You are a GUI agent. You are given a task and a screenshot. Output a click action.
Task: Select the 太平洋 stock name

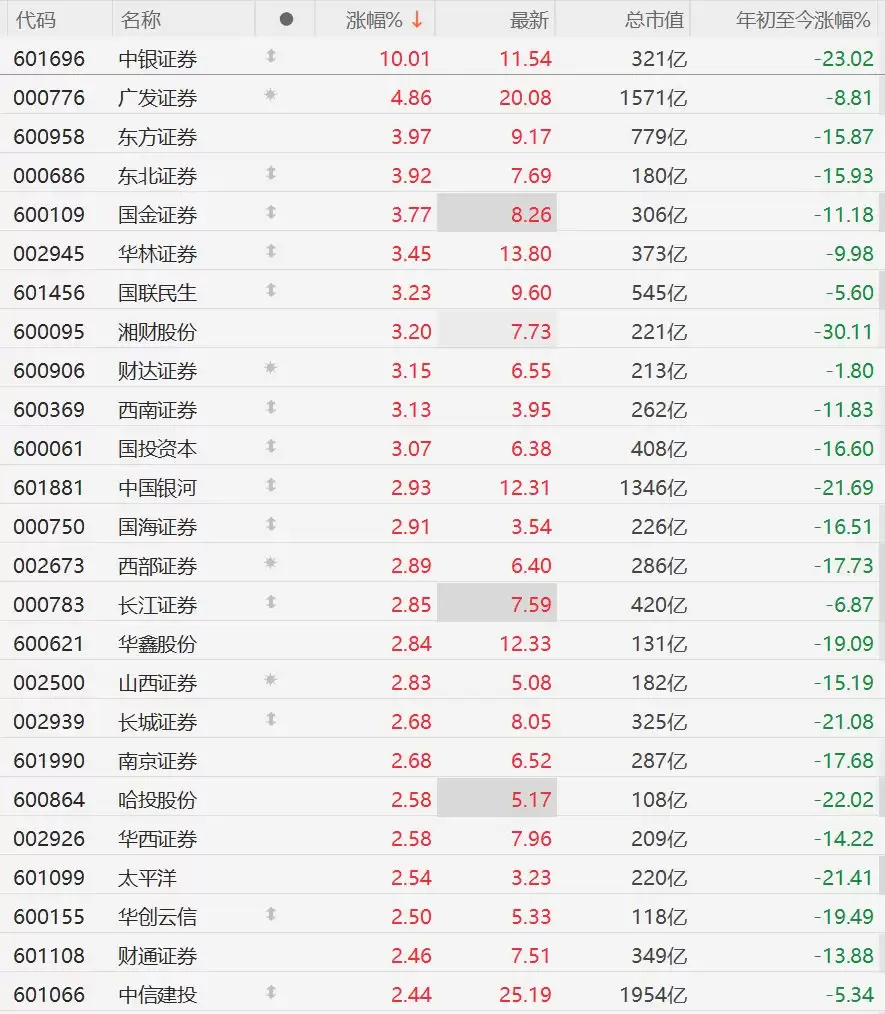click(147, 878)
